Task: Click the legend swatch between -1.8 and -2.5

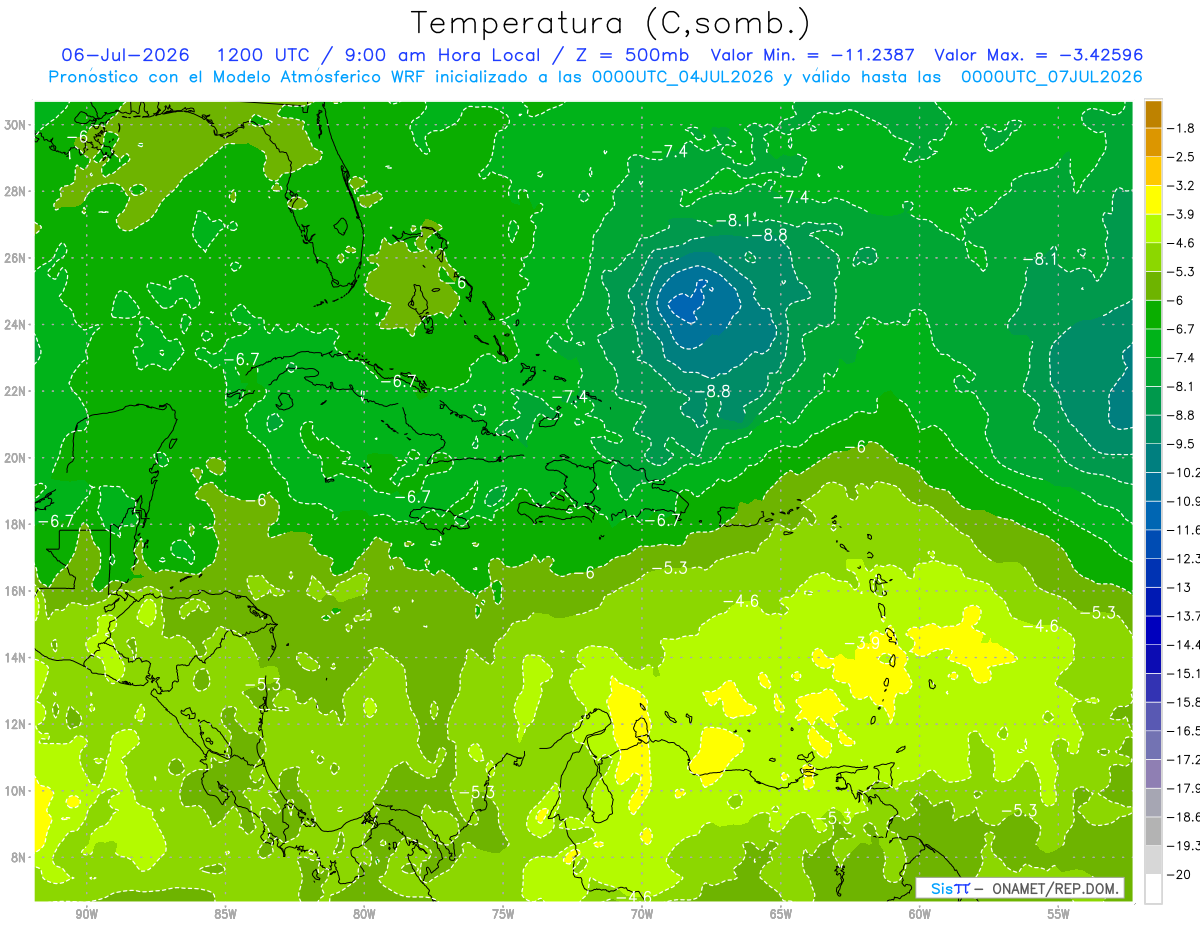Action: [1153, 142]
